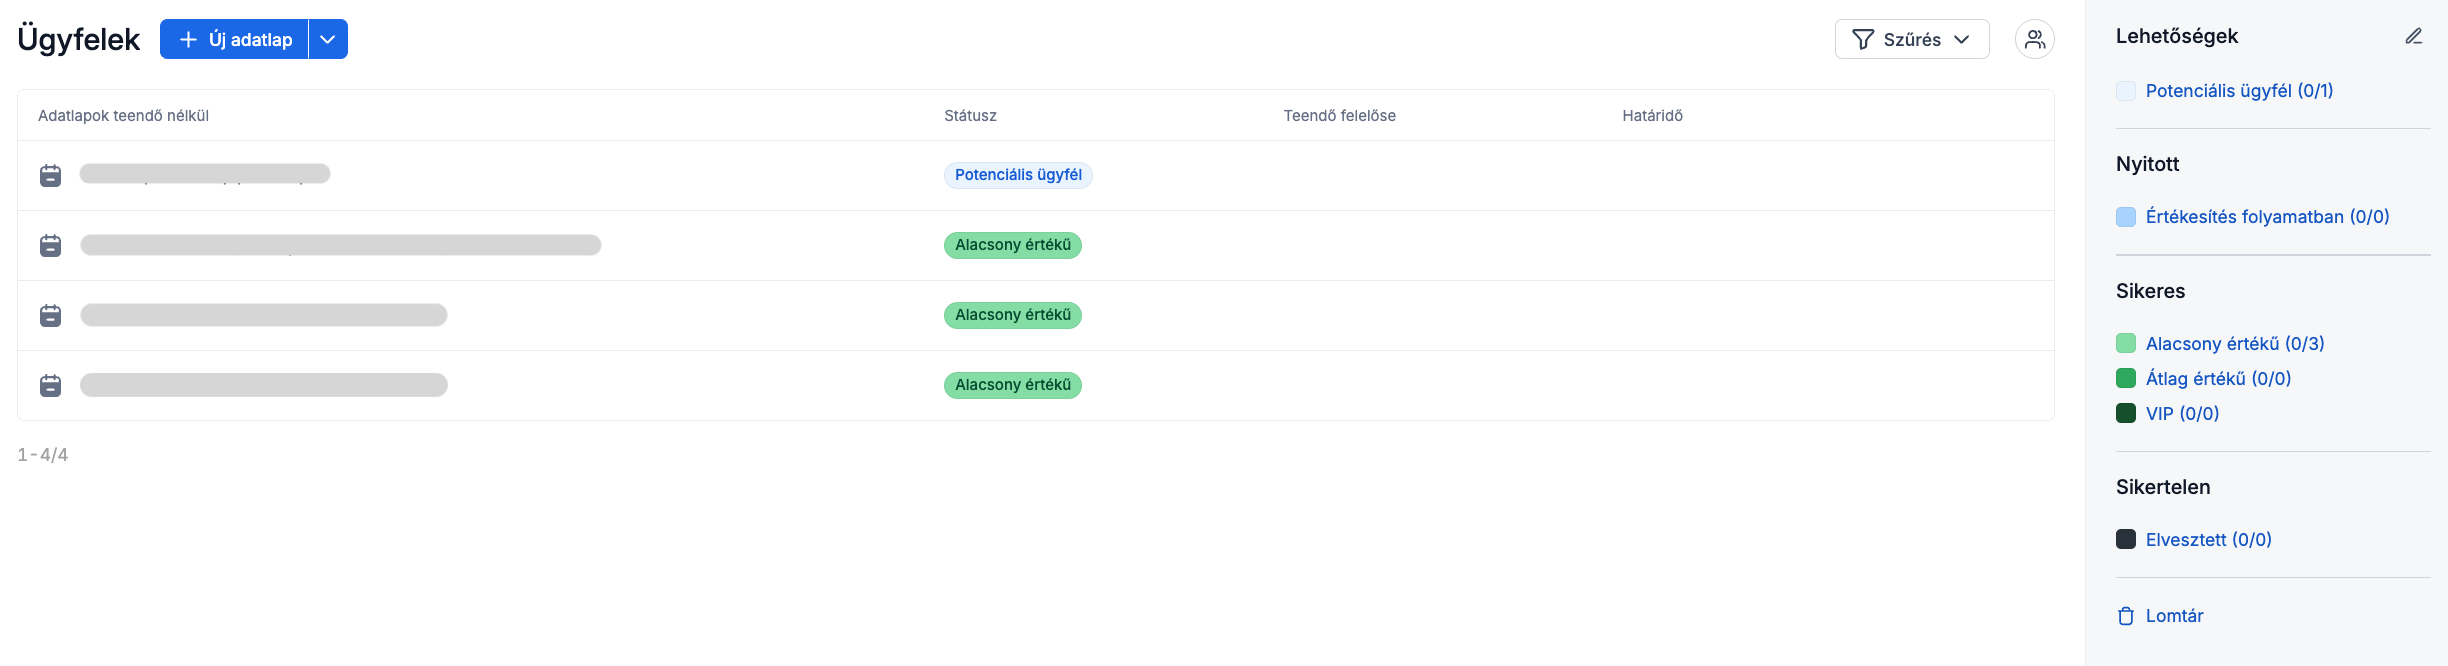Select Alacsony értékű (0/3) in sidebar
Image resolution: width=2448 pixels, height=666 pixels.
pos(2234,344)
